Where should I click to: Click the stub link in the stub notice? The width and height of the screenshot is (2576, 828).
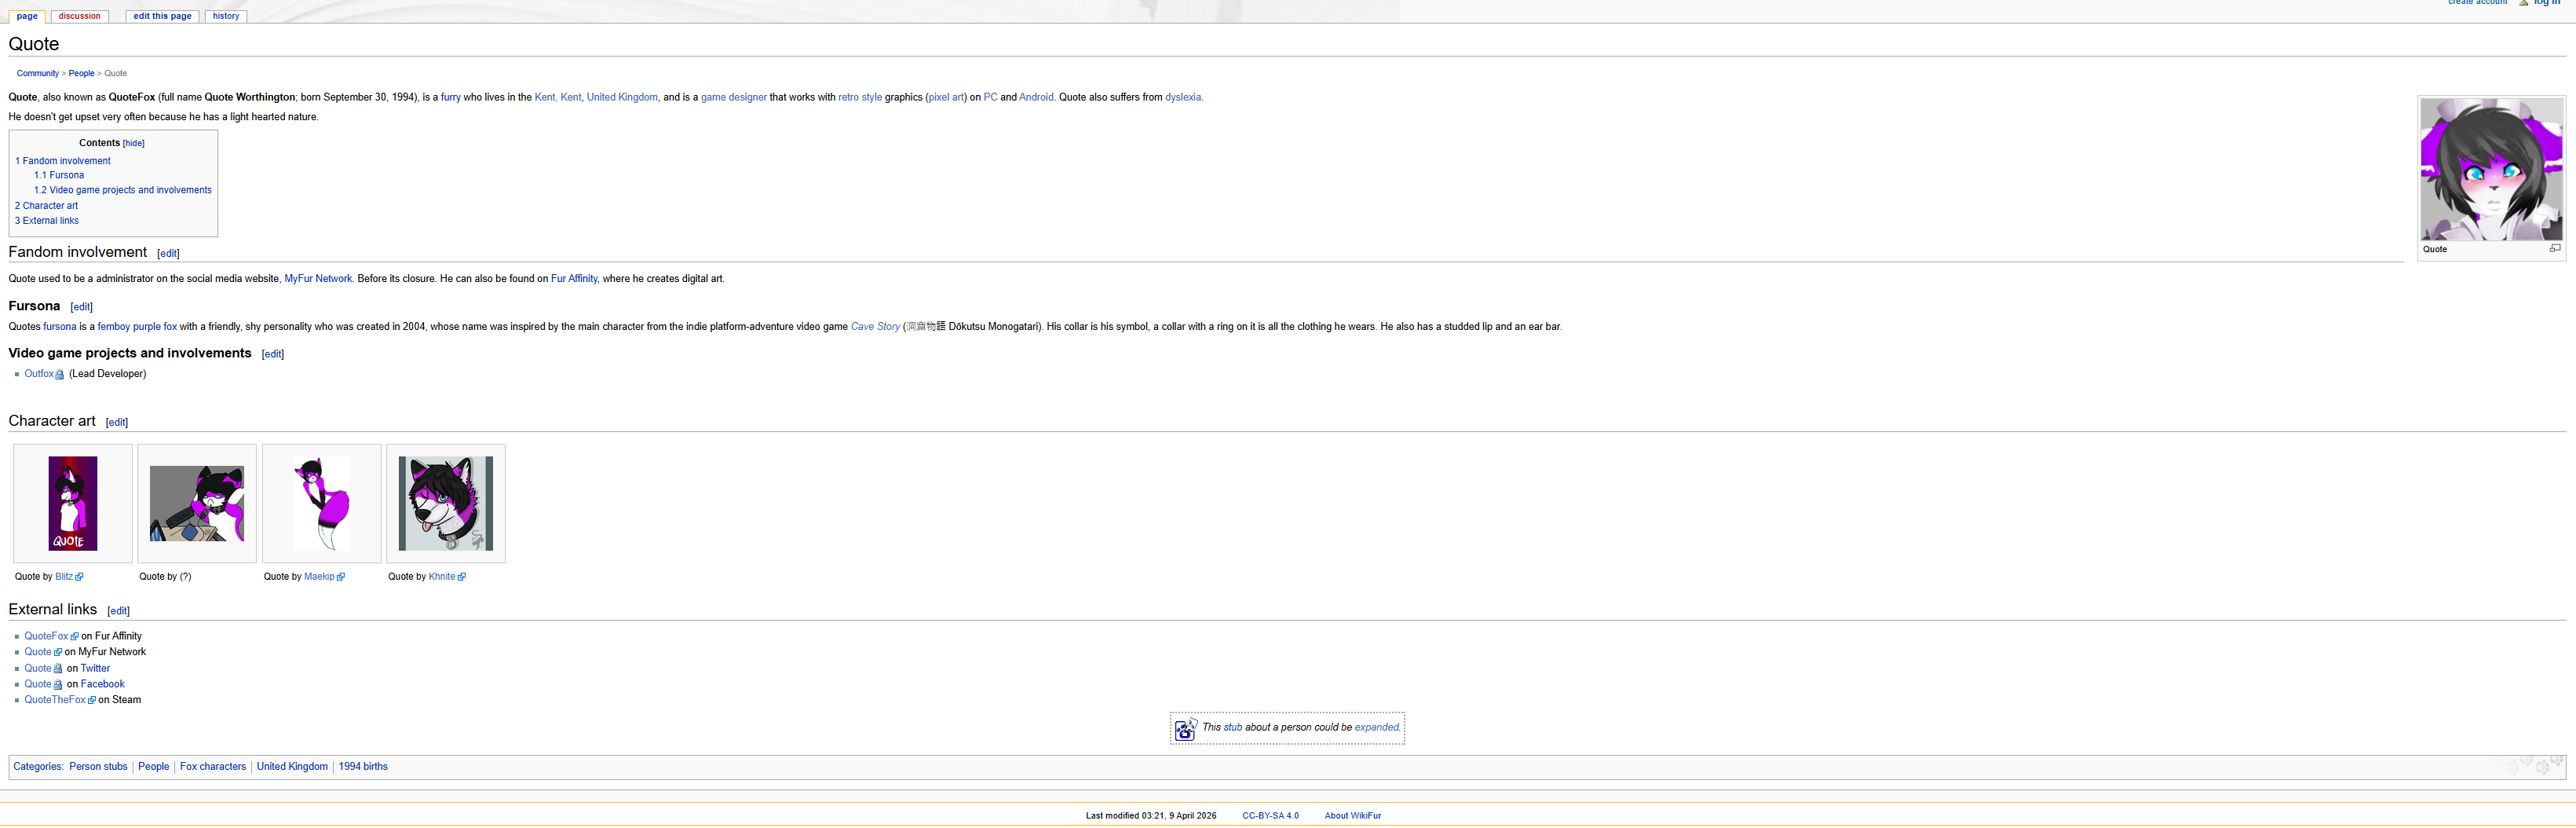[x=1233, y=728]
